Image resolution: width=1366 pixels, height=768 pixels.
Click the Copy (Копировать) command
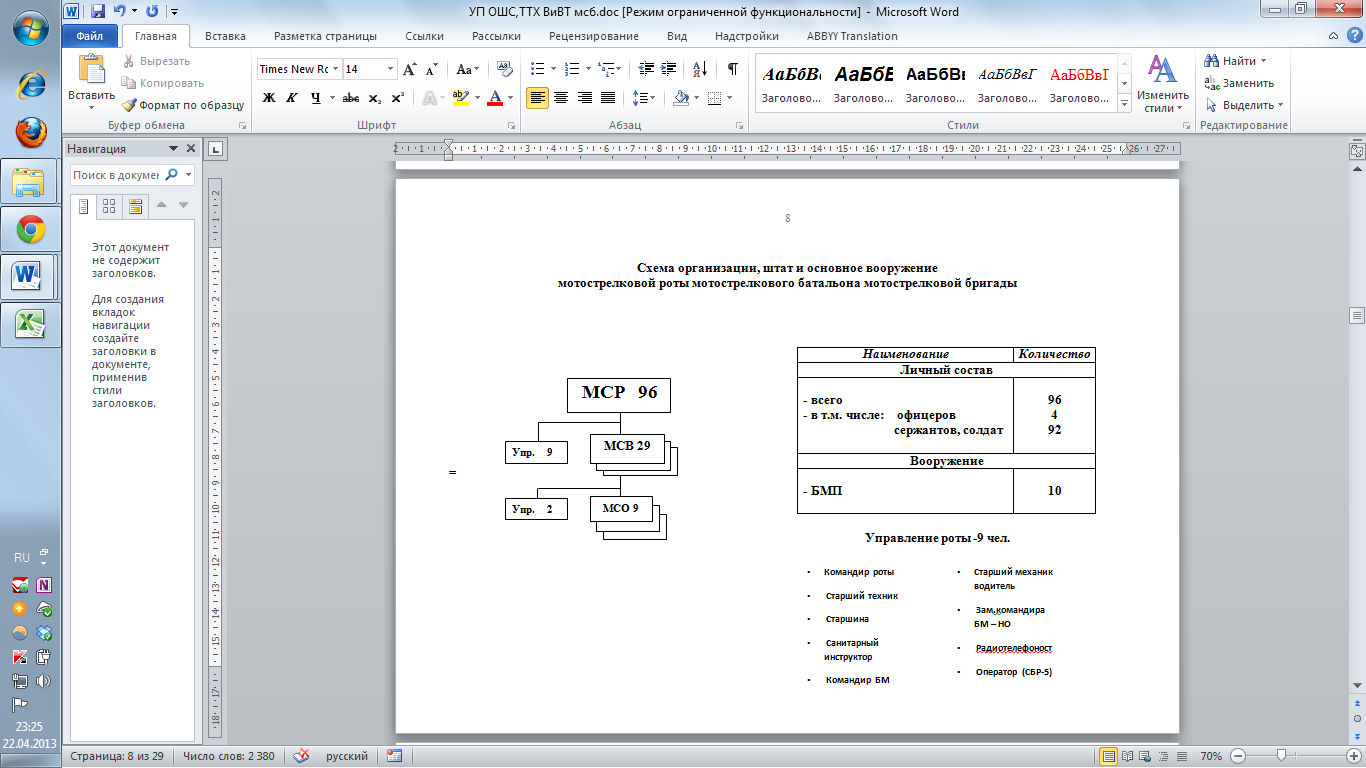tap(163, 83)
